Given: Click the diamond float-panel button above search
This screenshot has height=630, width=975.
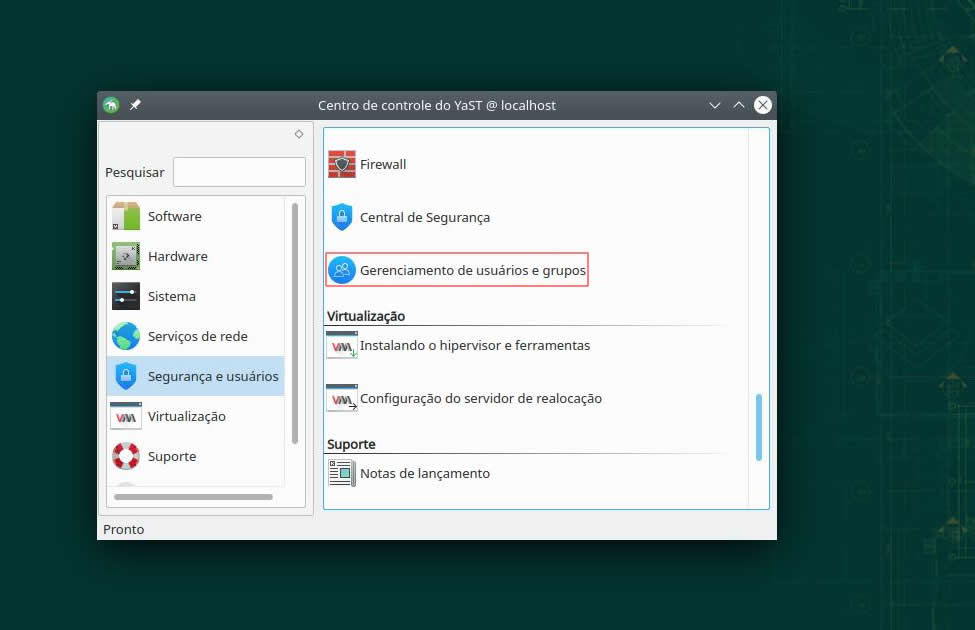Looking at the screenshot, I should coord(299,134).
